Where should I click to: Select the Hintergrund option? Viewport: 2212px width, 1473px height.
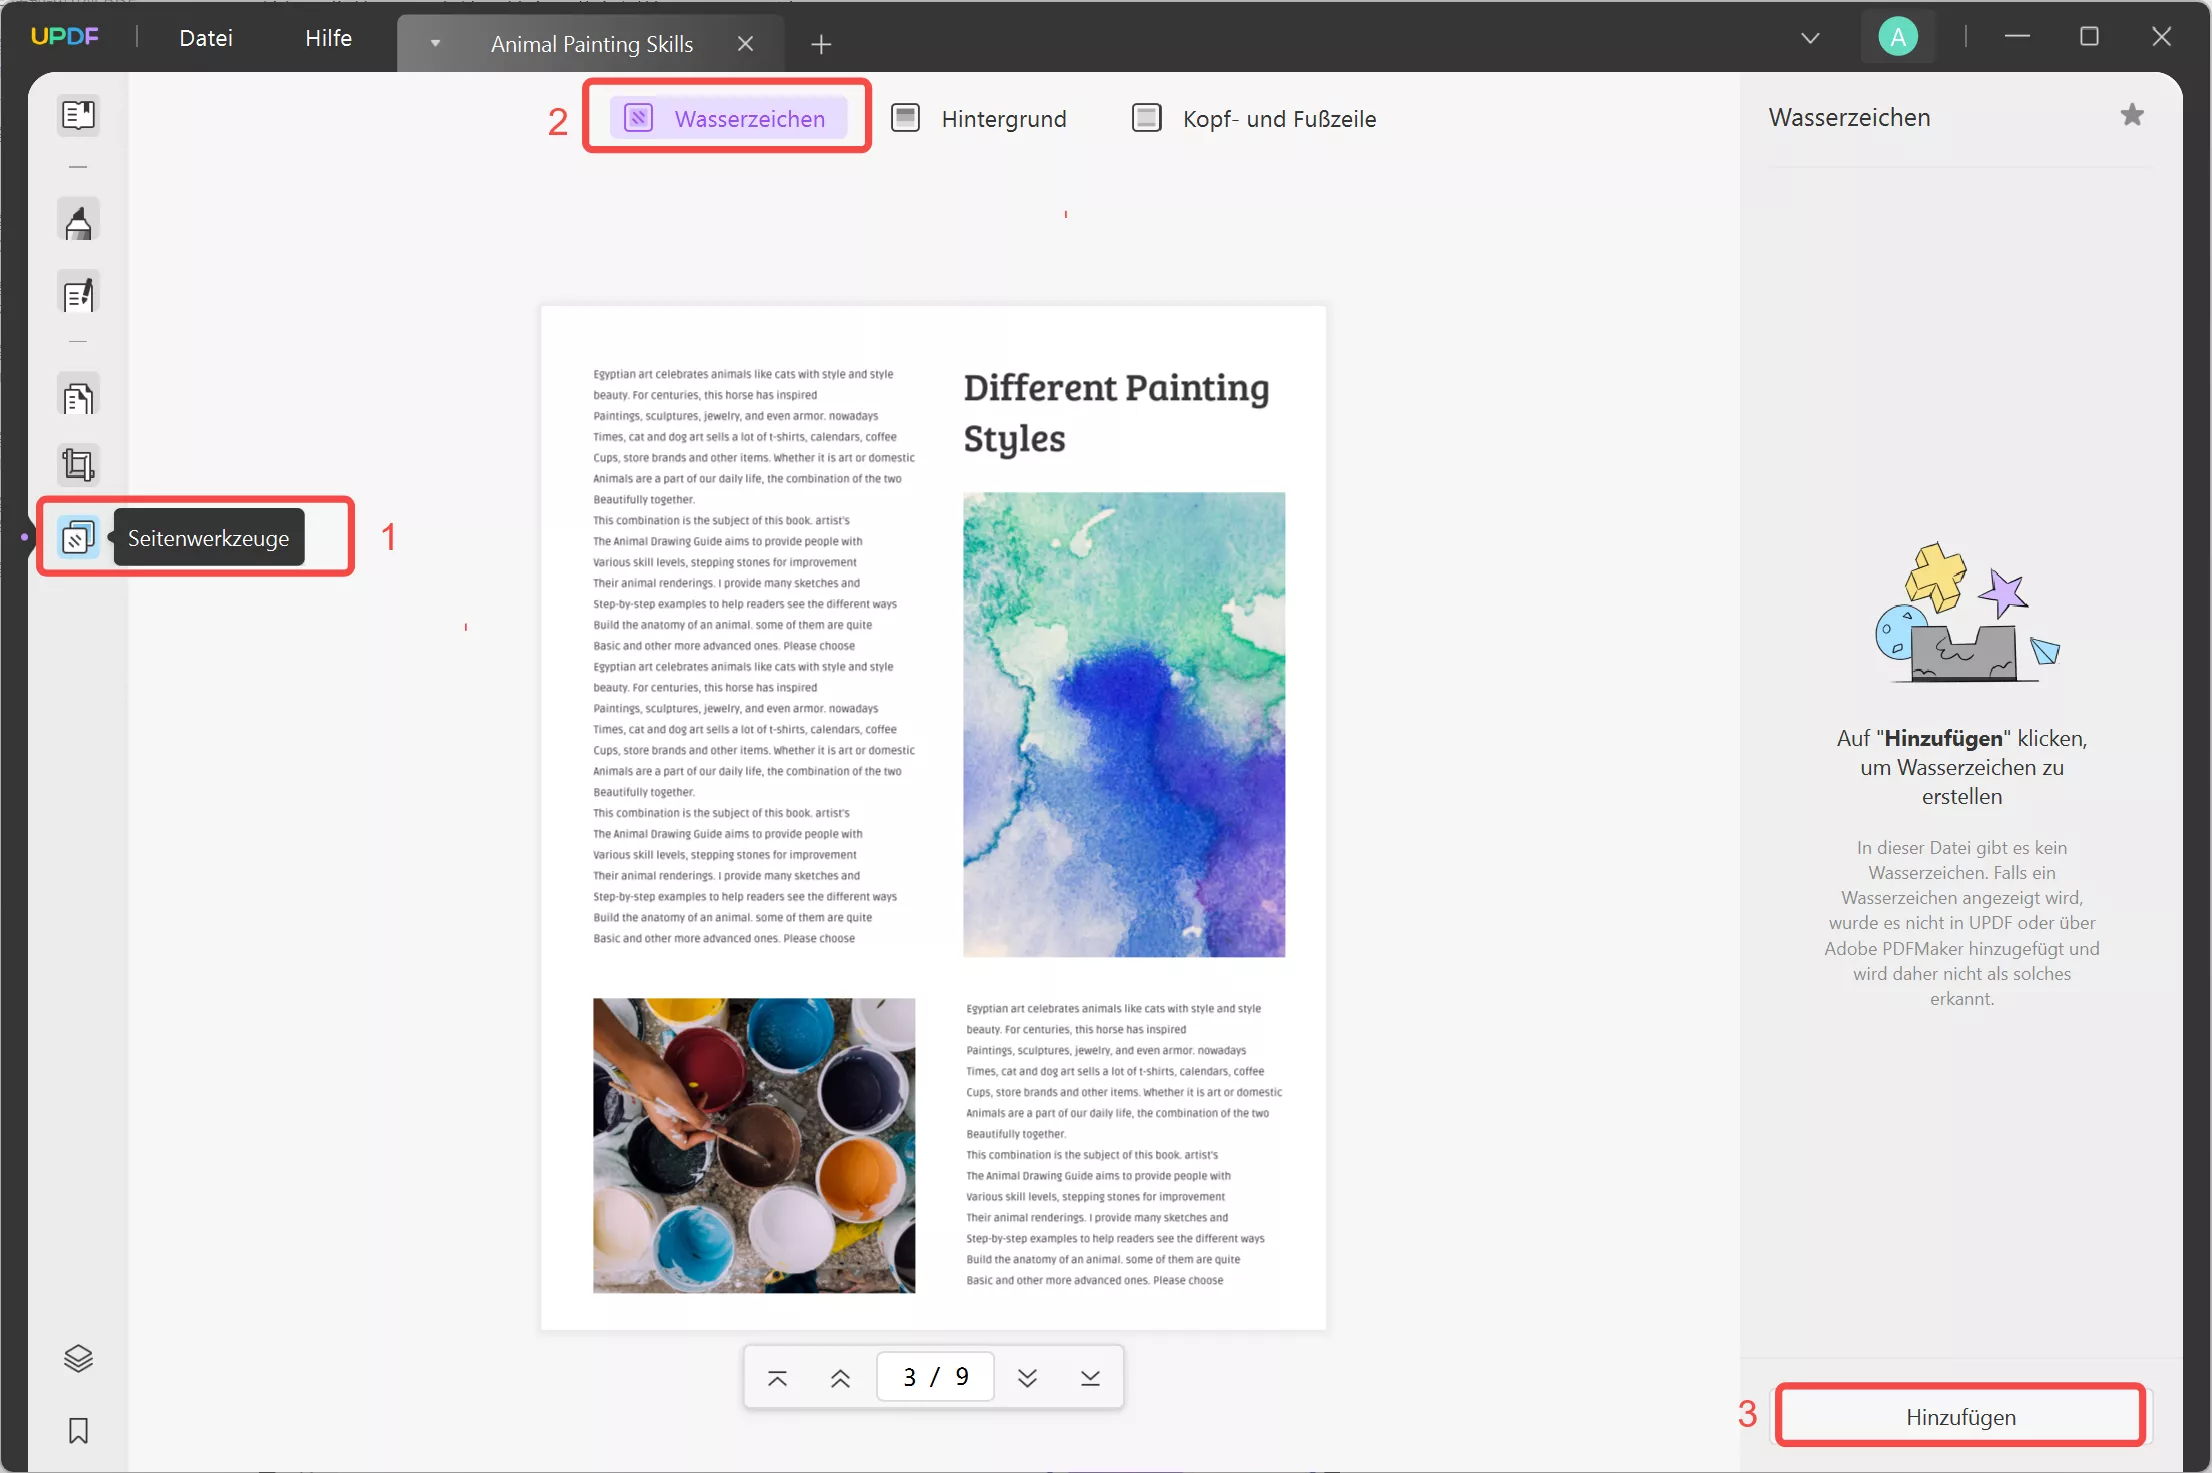click(x=1003, y=117)
